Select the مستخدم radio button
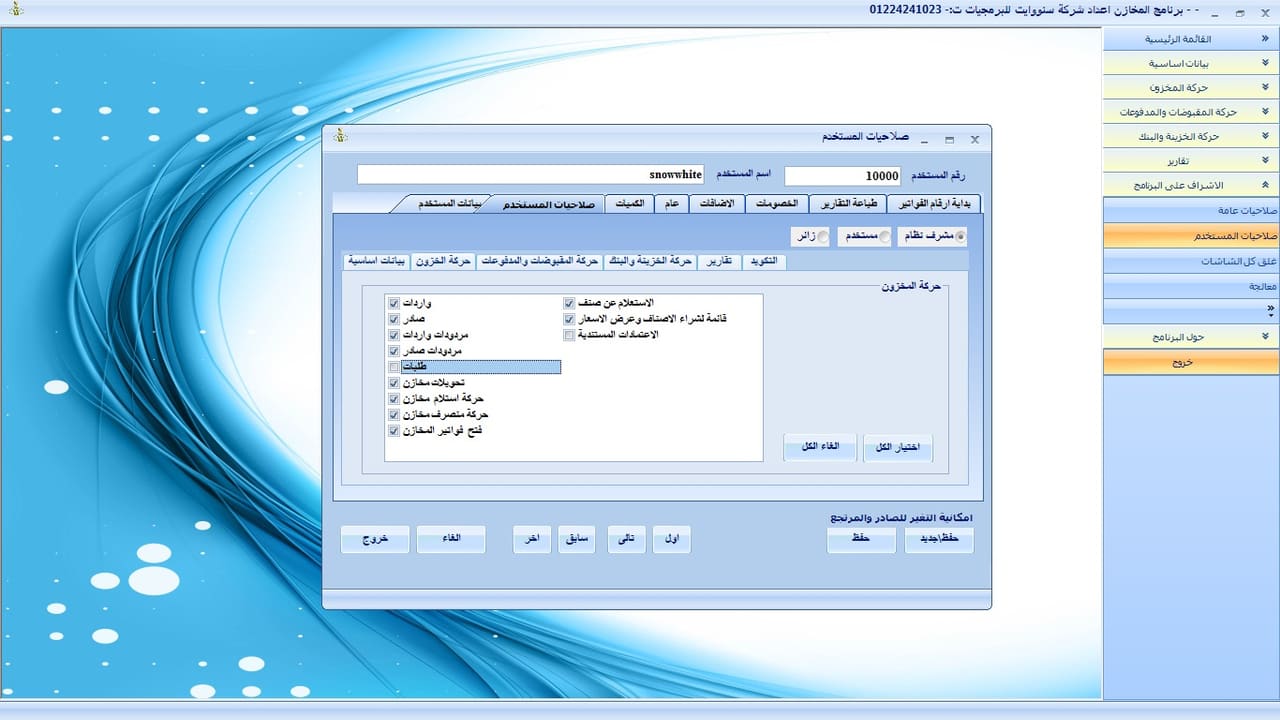The width and height of the screenshot is (1280, 720). coord(884,237)
